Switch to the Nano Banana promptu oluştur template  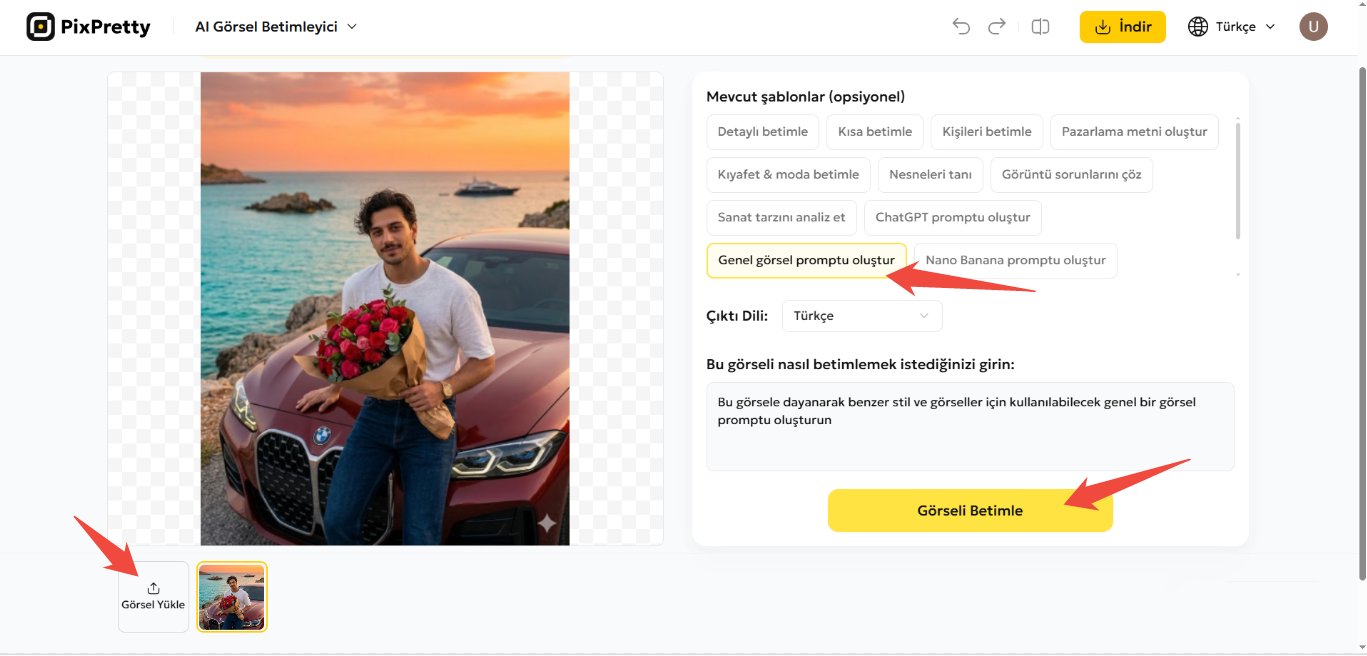pyautogui.click(x=1015, y=260)
